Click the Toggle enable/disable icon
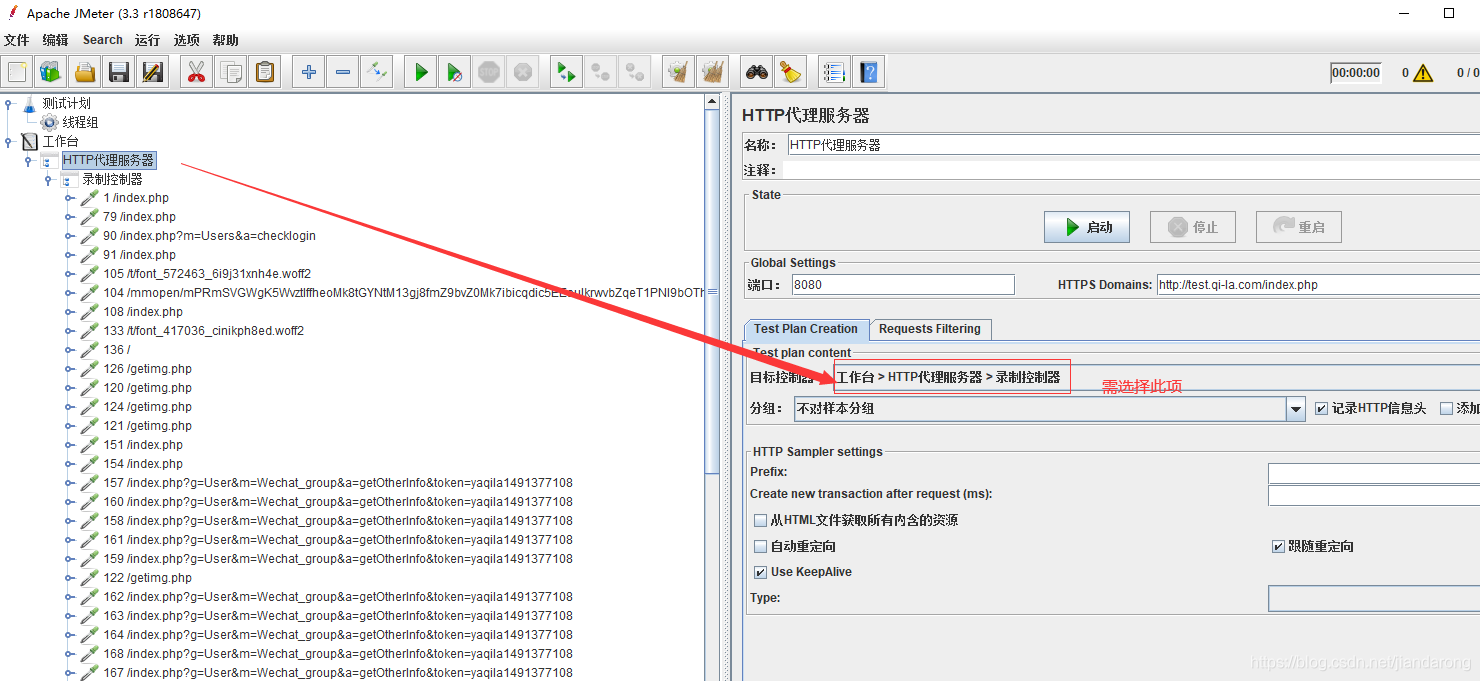The width and height of the screenshot is (1480, 681). pos(377,72)
